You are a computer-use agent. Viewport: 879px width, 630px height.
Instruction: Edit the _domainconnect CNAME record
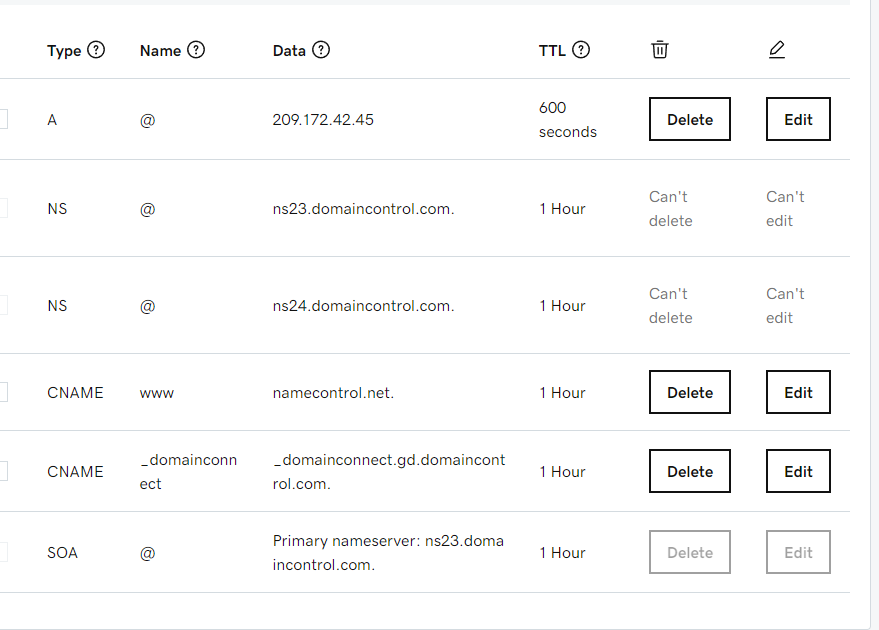(798, 471)
